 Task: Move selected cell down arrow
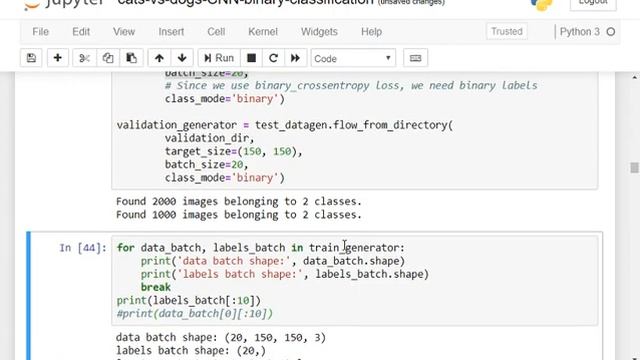(182, 58)
